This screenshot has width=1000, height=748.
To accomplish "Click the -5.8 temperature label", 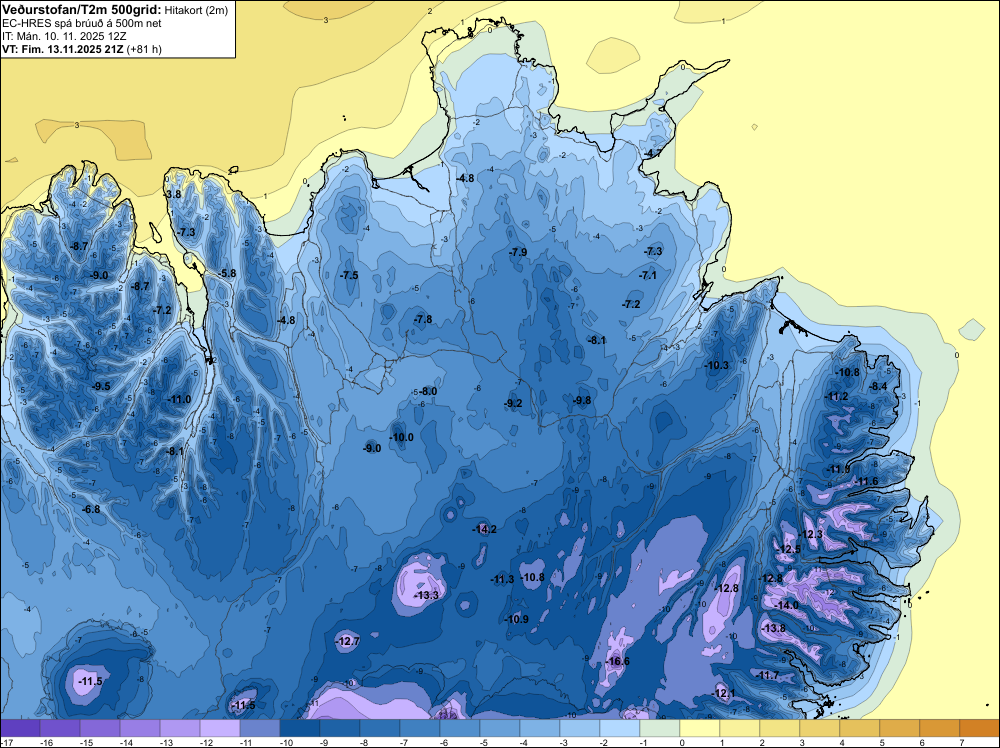I will click(x=228, y=274).
